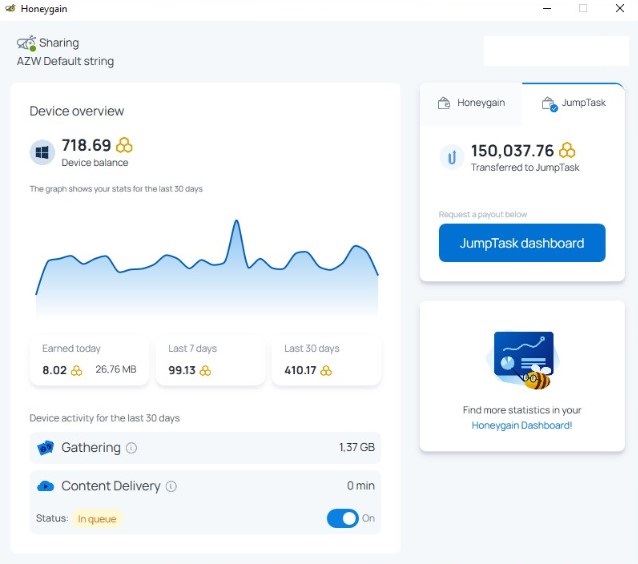Click the Gathering cards icon
Screen dimensions: 638x564
click(45, 448)
